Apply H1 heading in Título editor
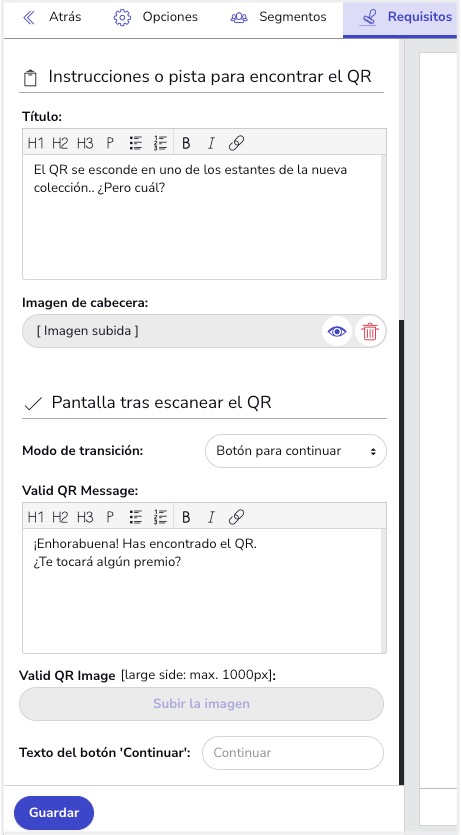The height and width of the screenshot is (835, 461). point(36,143)
